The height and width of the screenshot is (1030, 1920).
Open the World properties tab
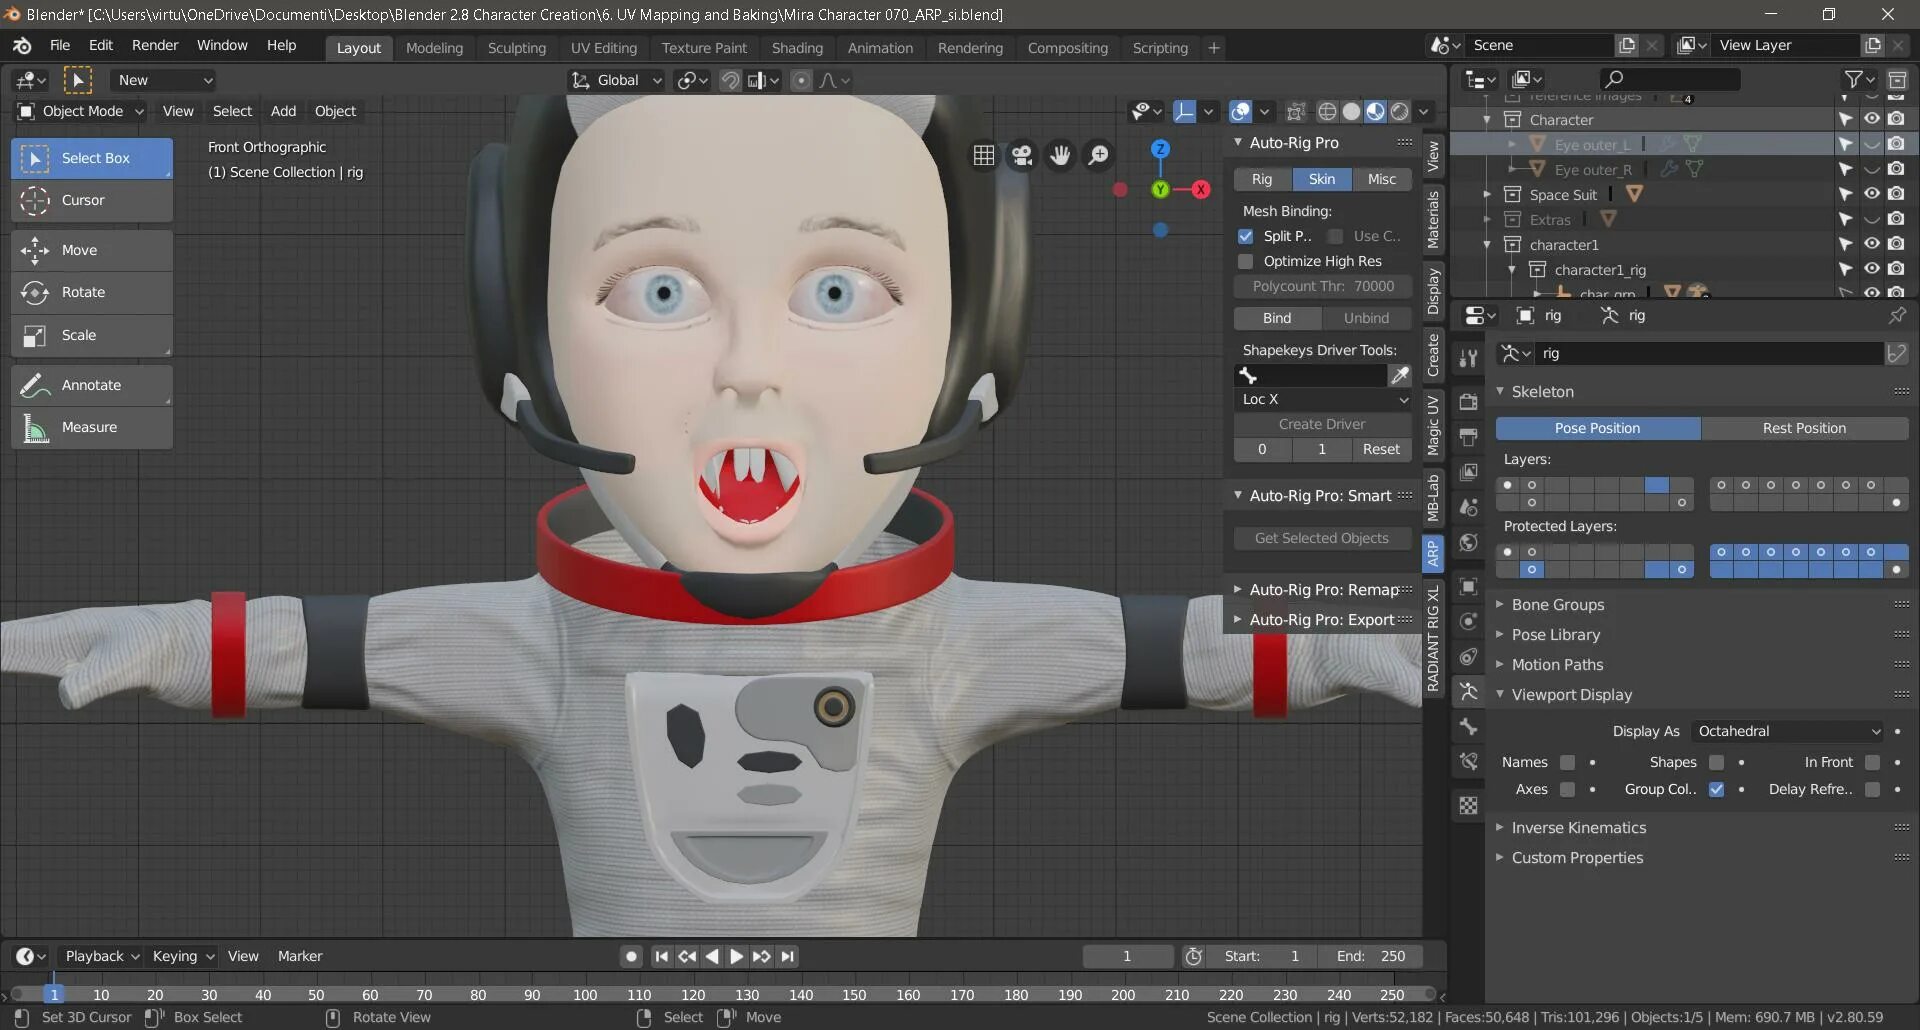point(1468,542)
